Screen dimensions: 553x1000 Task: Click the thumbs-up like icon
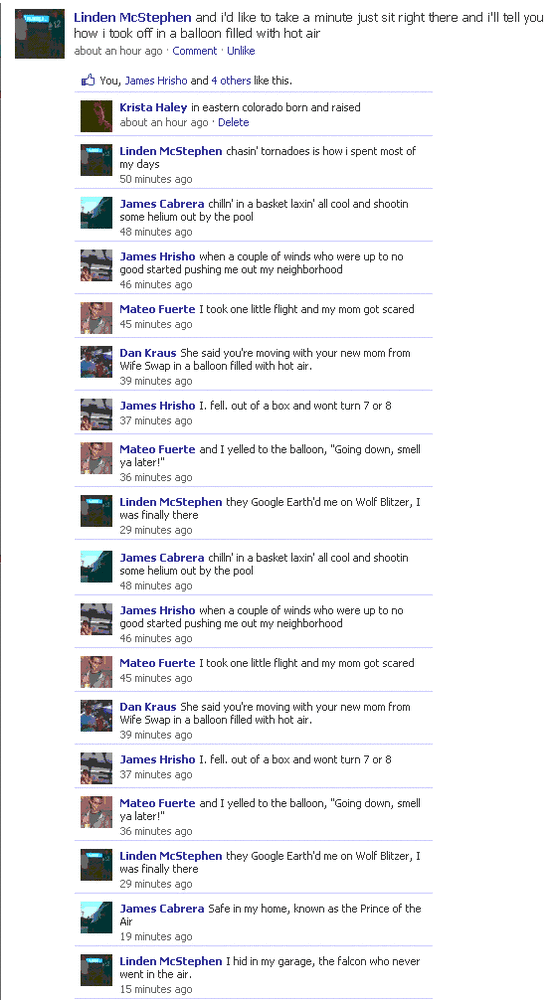(88, 80)
